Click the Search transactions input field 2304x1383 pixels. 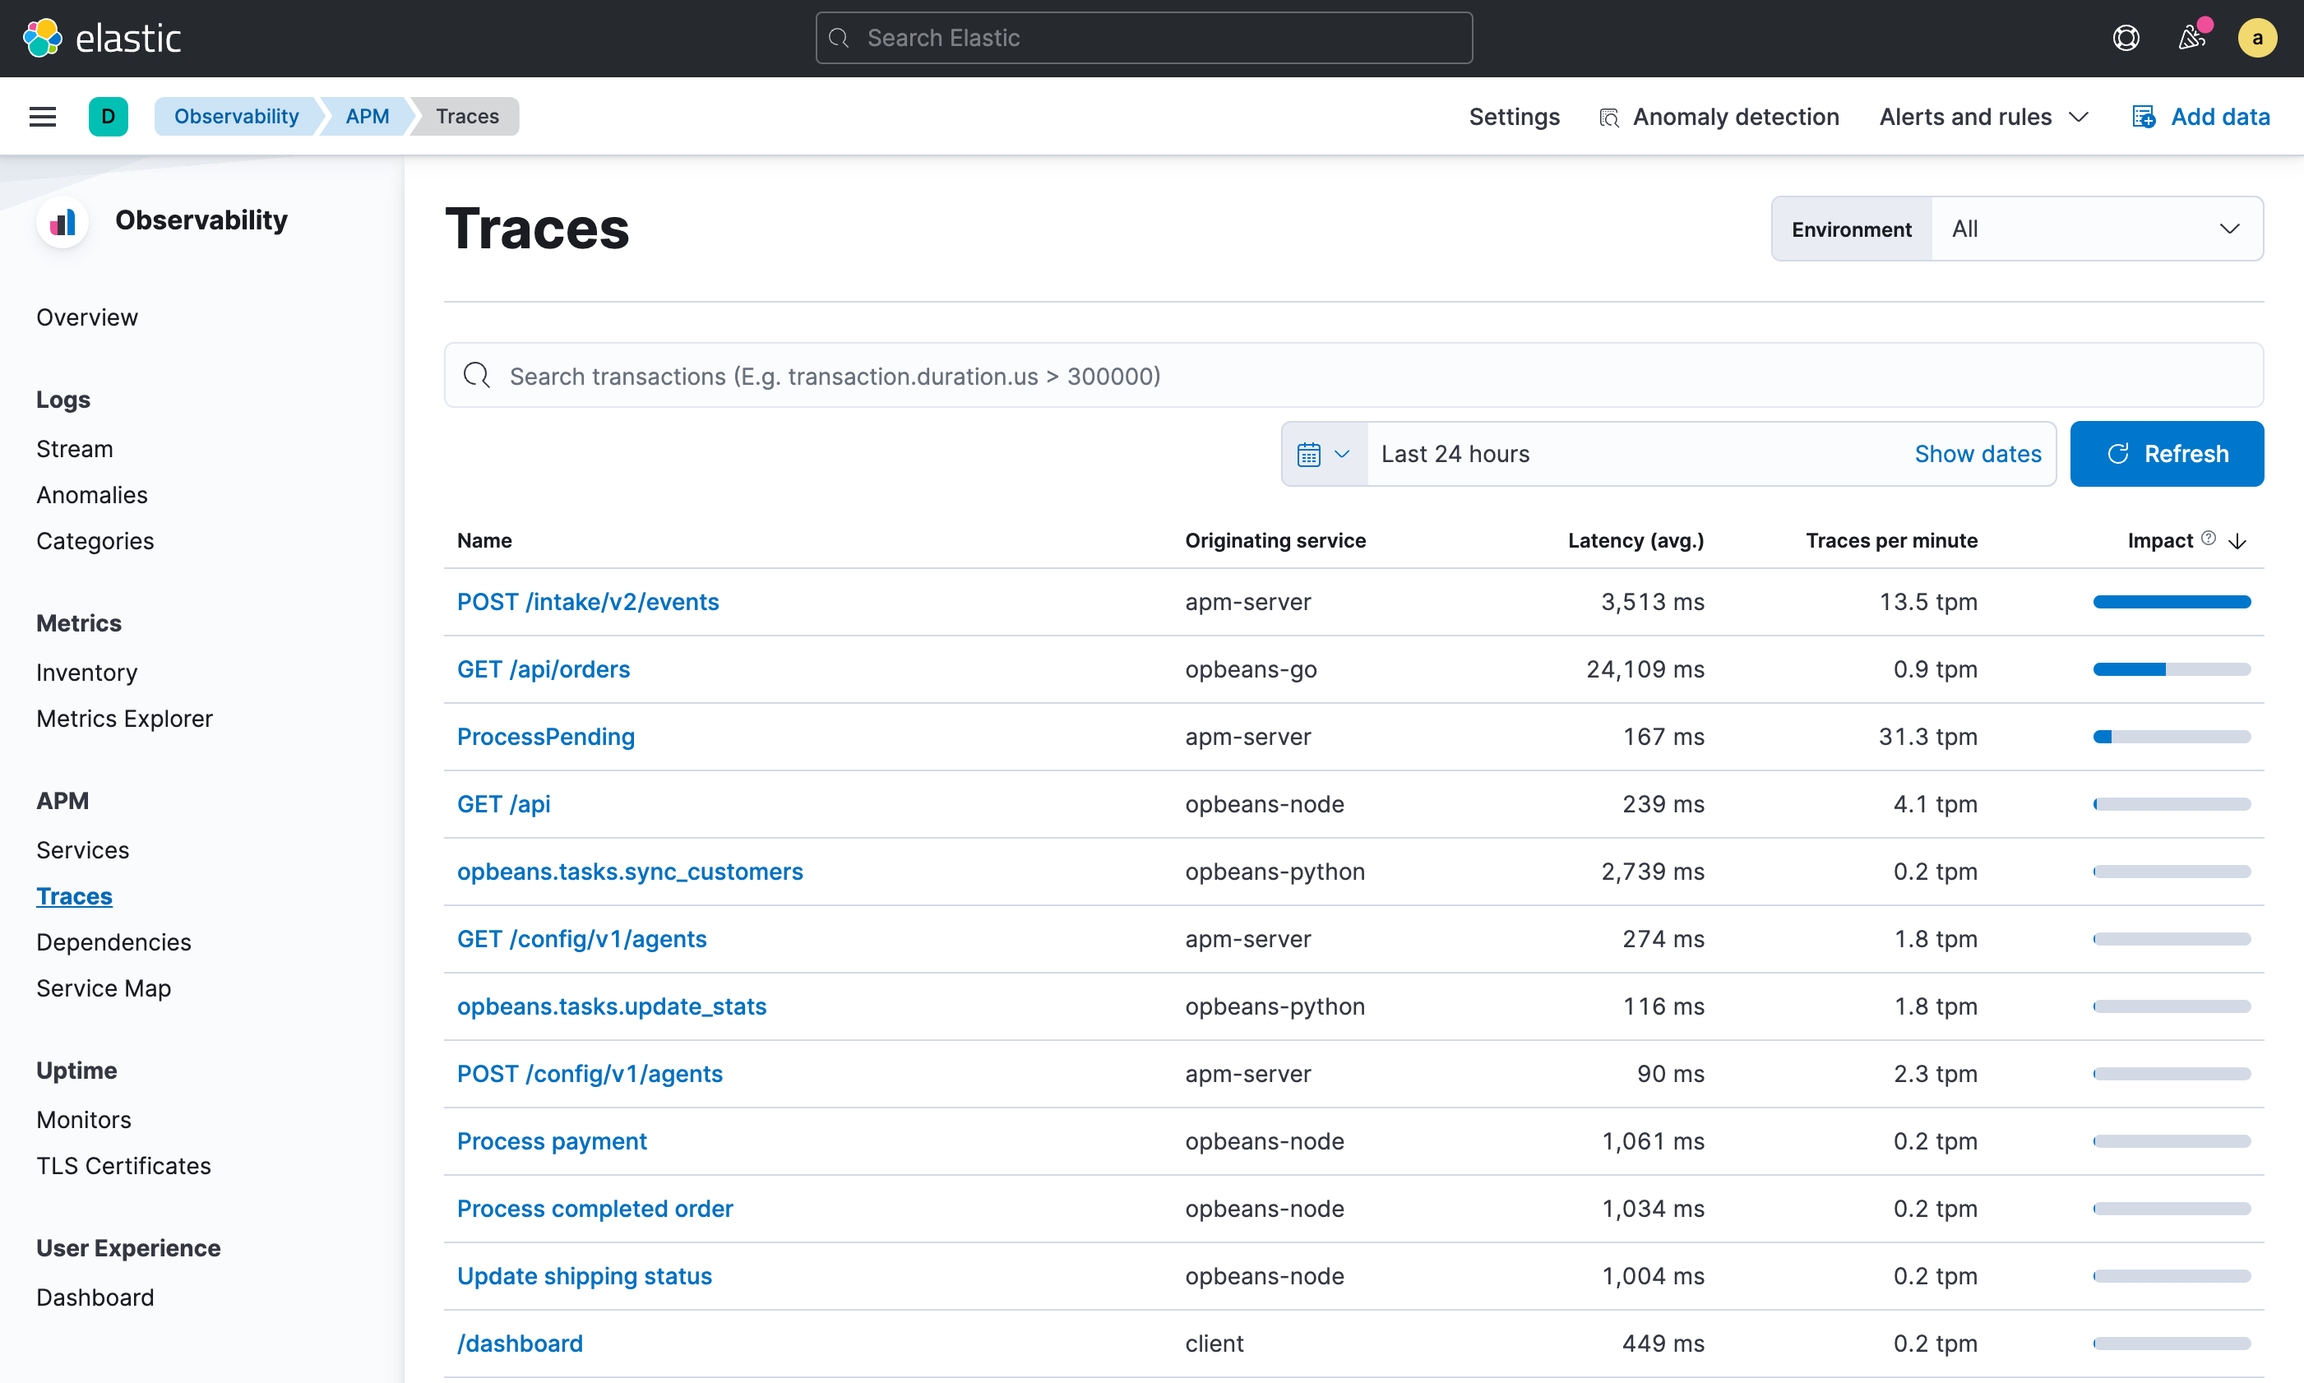1352,376
